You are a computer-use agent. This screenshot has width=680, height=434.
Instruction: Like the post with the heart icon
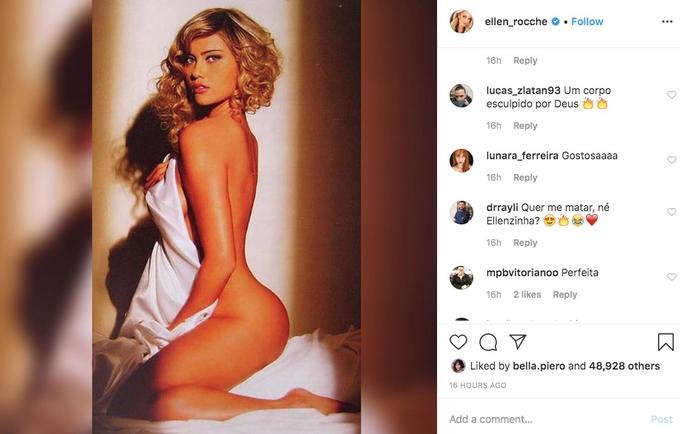point(458,342)
